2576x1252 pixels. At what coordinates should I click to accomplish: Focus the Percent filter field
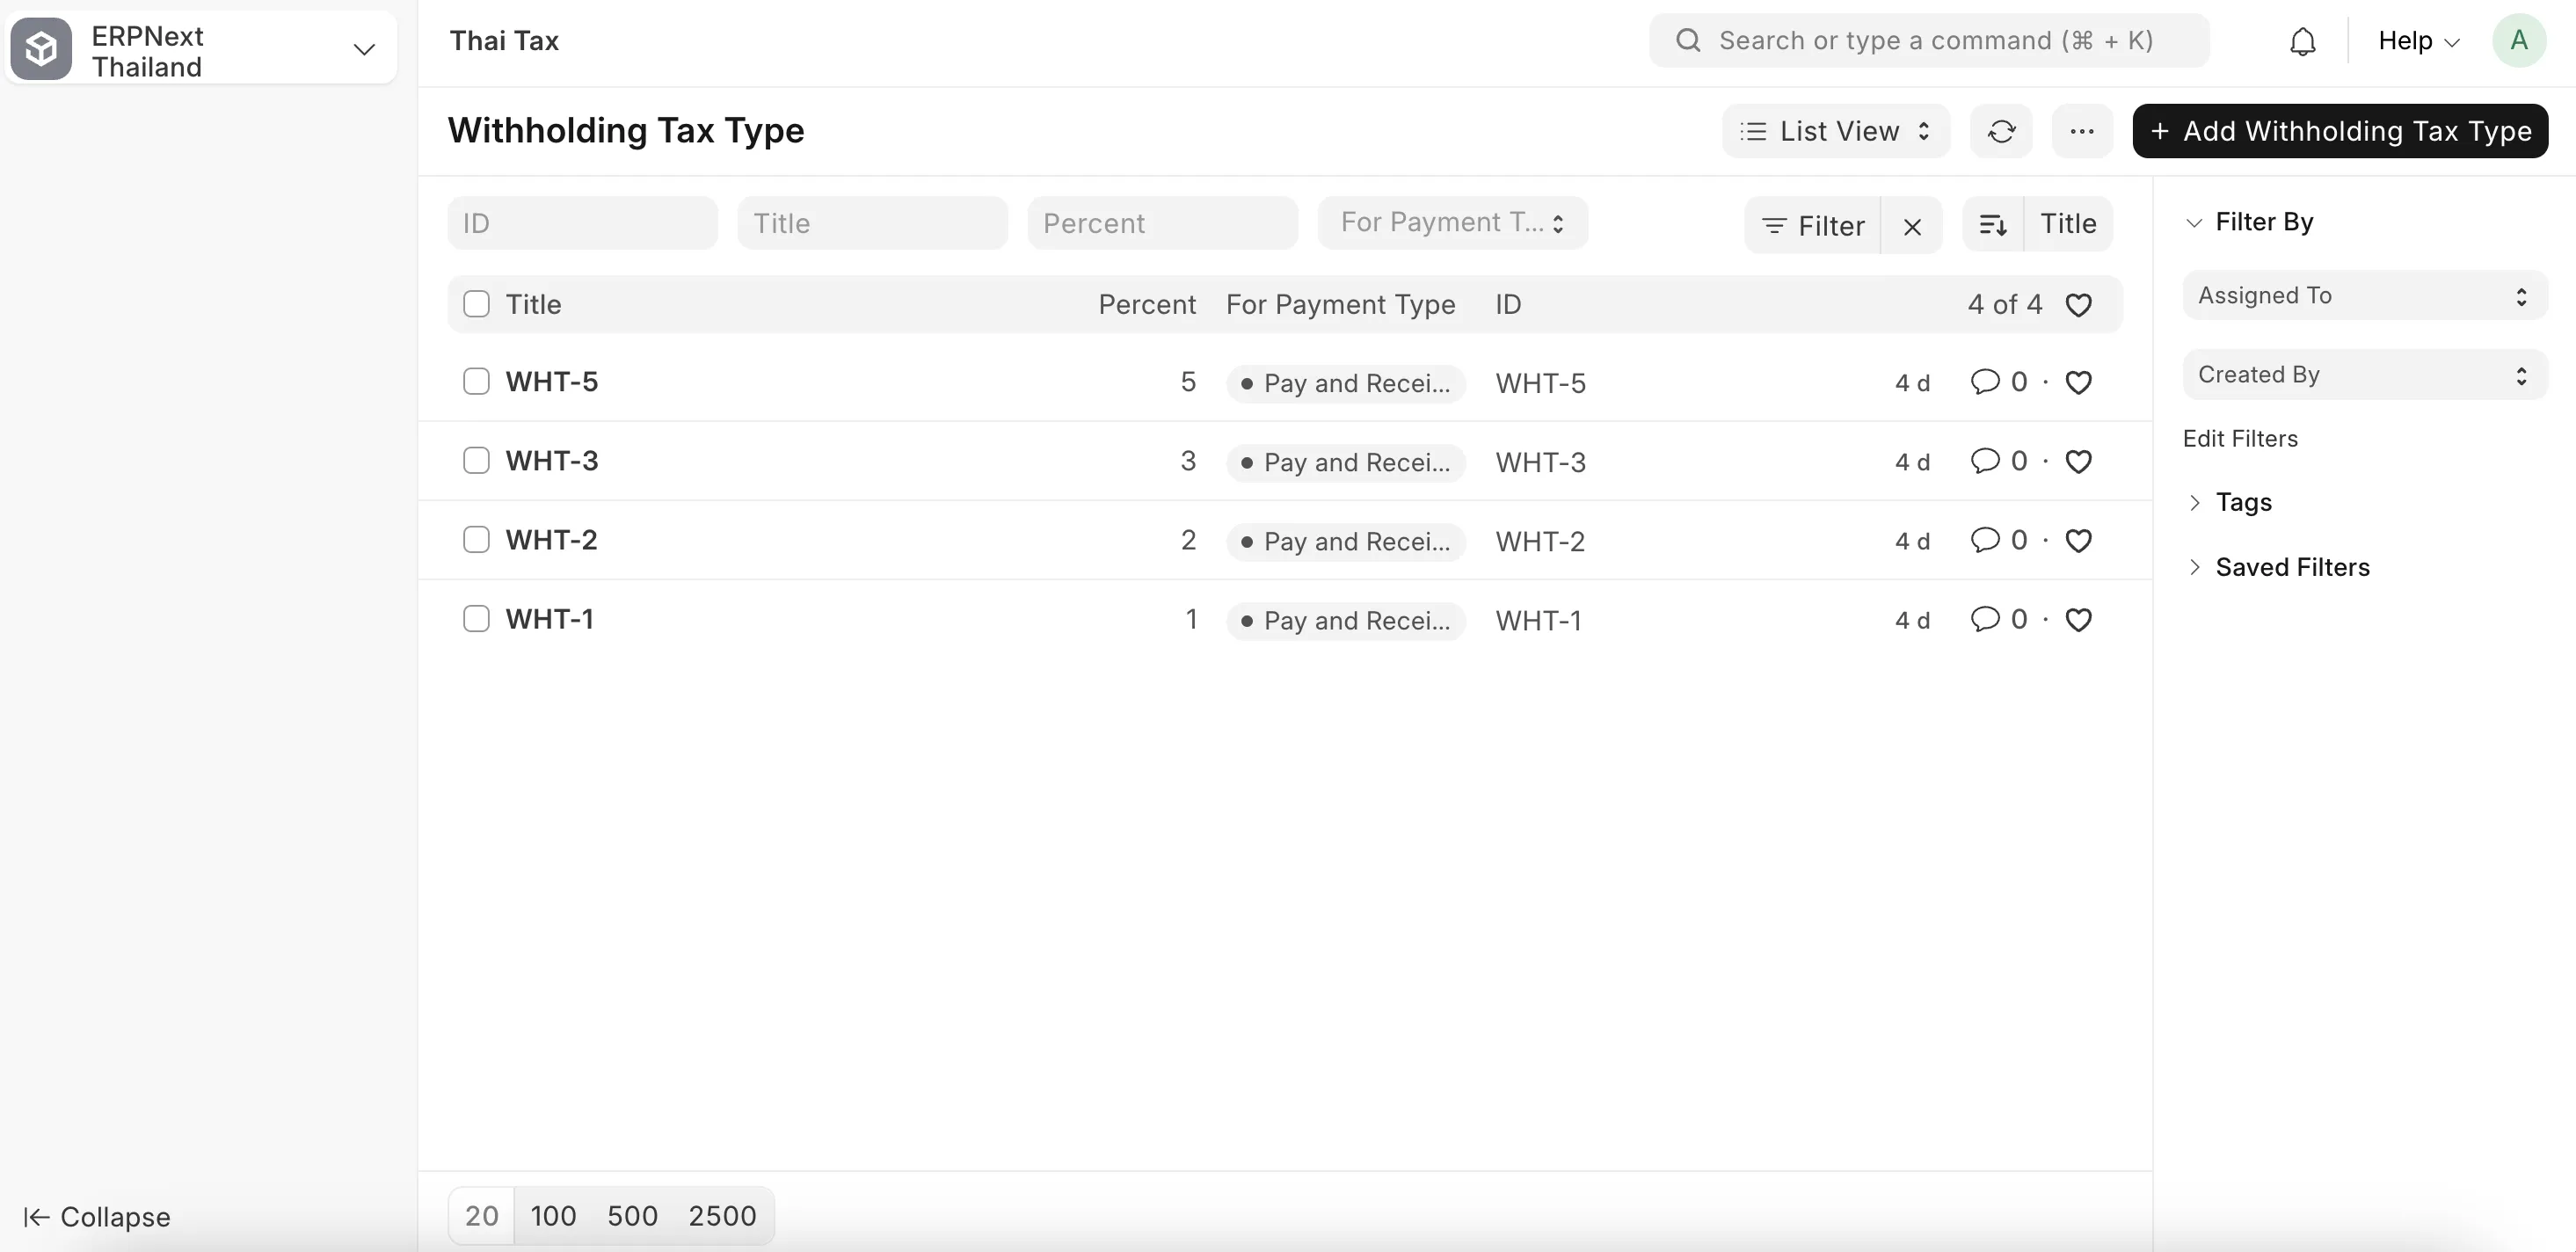coord(1162,223)
